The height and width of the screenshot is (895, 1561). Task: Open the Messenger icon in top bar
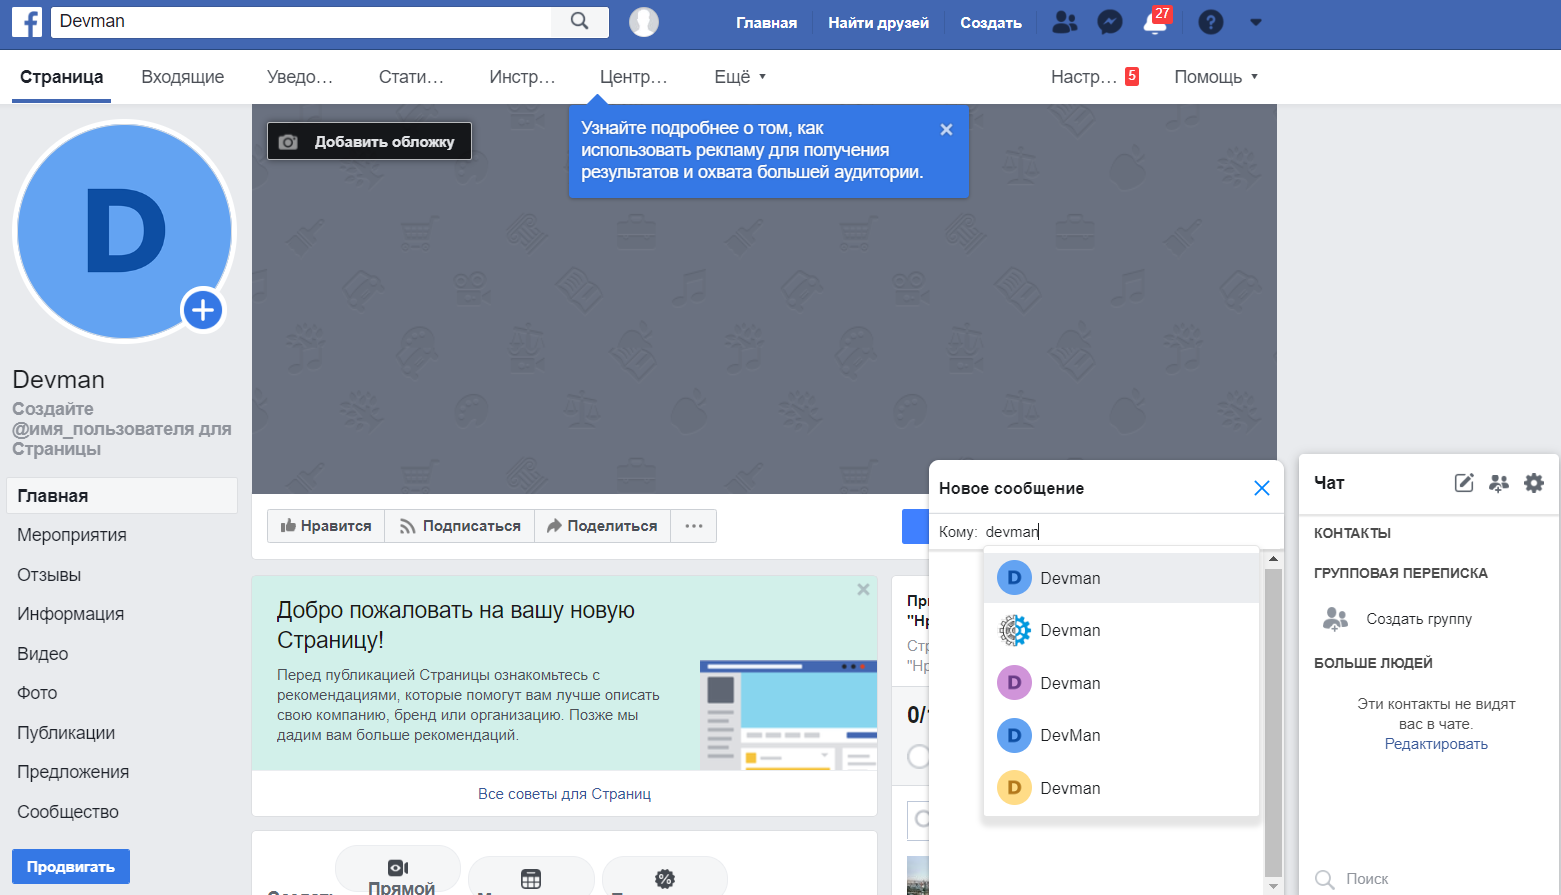[1110, 22]
